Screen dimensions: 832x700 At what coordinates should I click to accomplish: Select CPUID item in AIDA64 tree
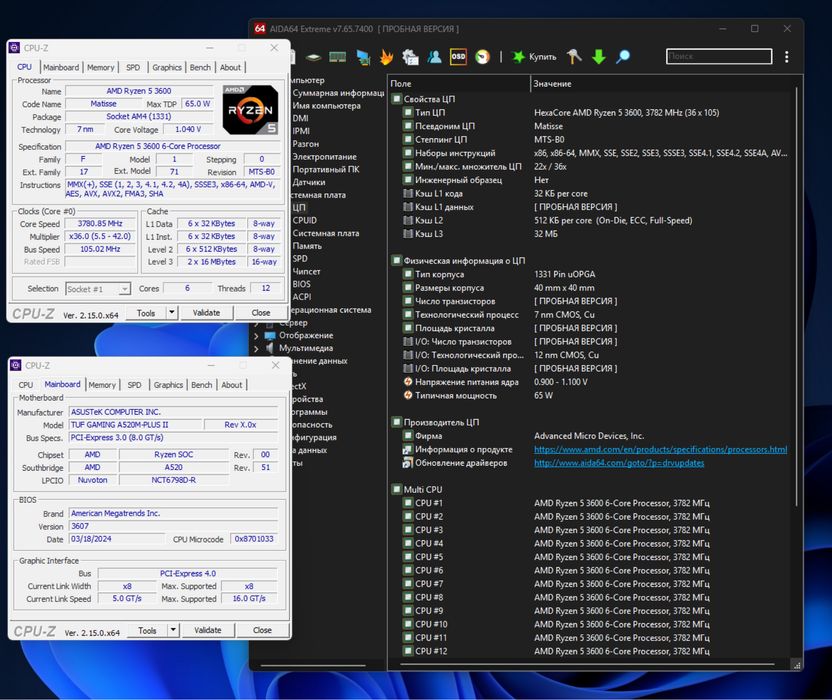305,220
